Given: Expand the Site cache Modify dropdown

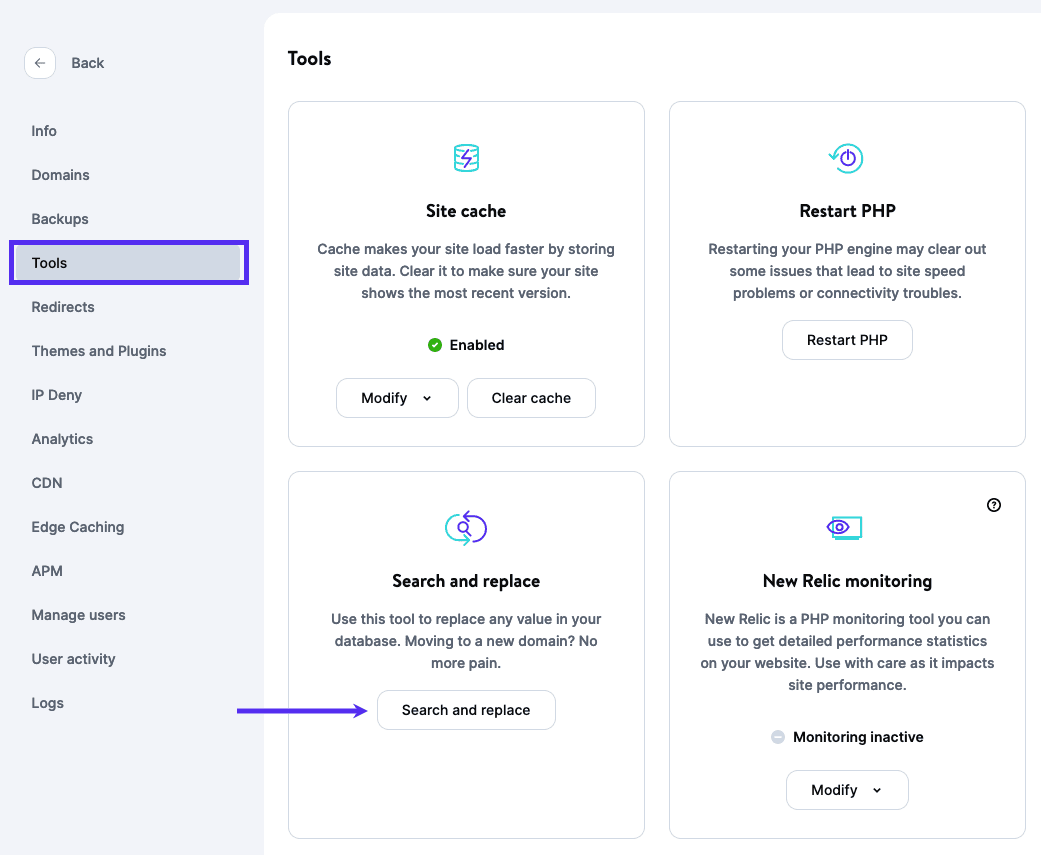Looking at the screenshot, I should [397, 398].
